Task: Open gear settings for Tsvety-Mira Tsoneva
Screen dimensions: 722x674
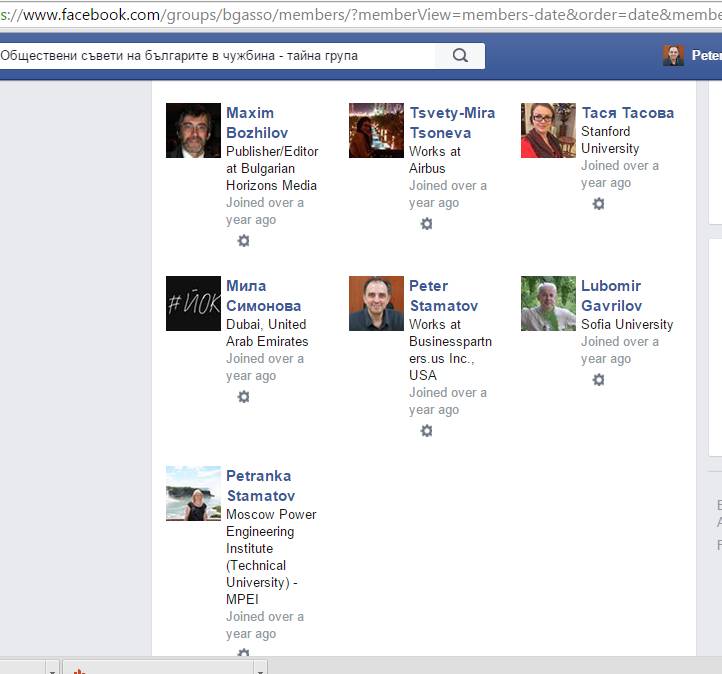Action: click(426, 224)
